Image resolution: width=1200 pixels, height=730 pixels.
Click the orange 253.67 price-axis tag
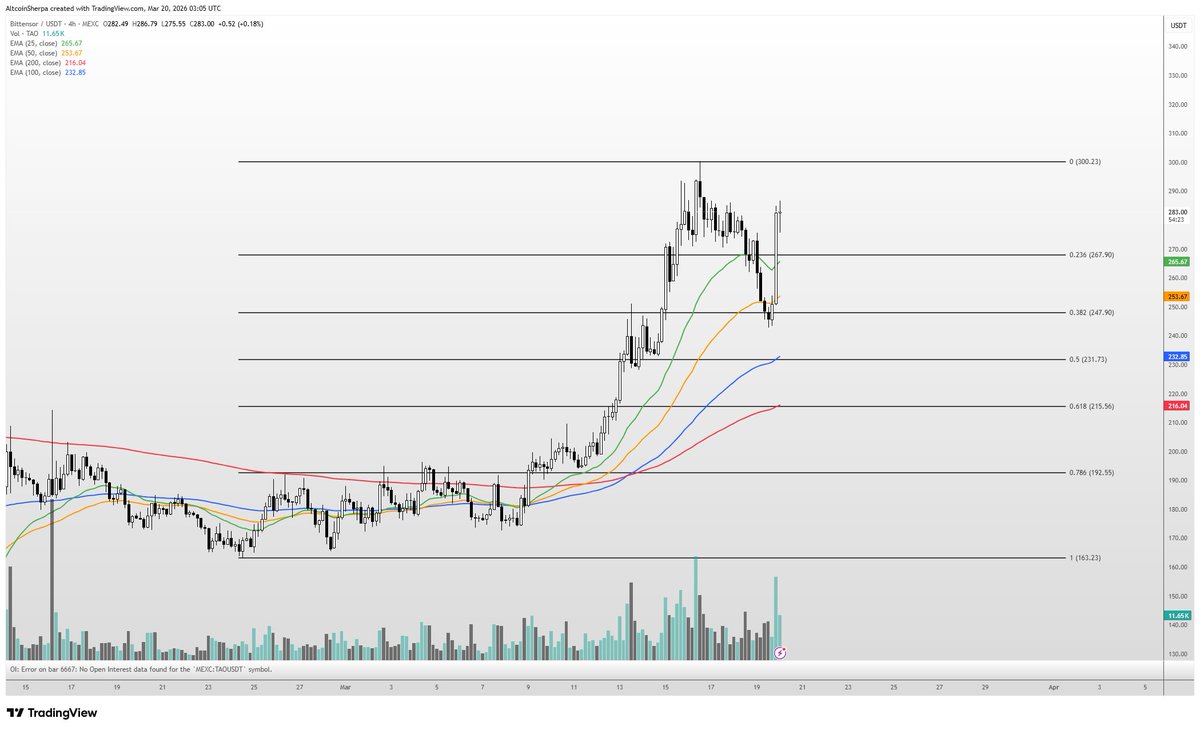click(1177, 296)
